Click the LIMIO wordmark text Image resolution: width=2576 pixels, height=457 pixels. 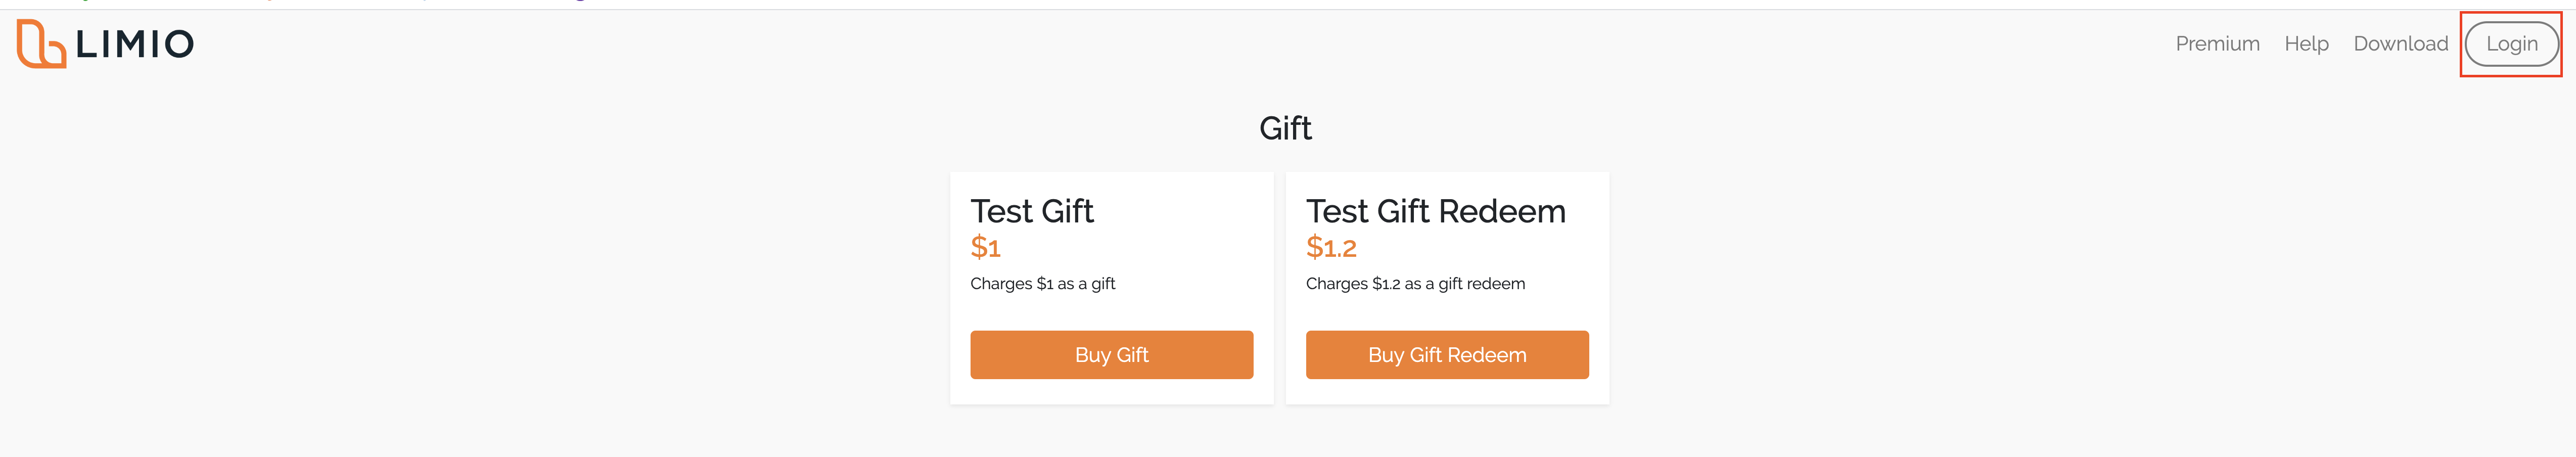point(135,44)
